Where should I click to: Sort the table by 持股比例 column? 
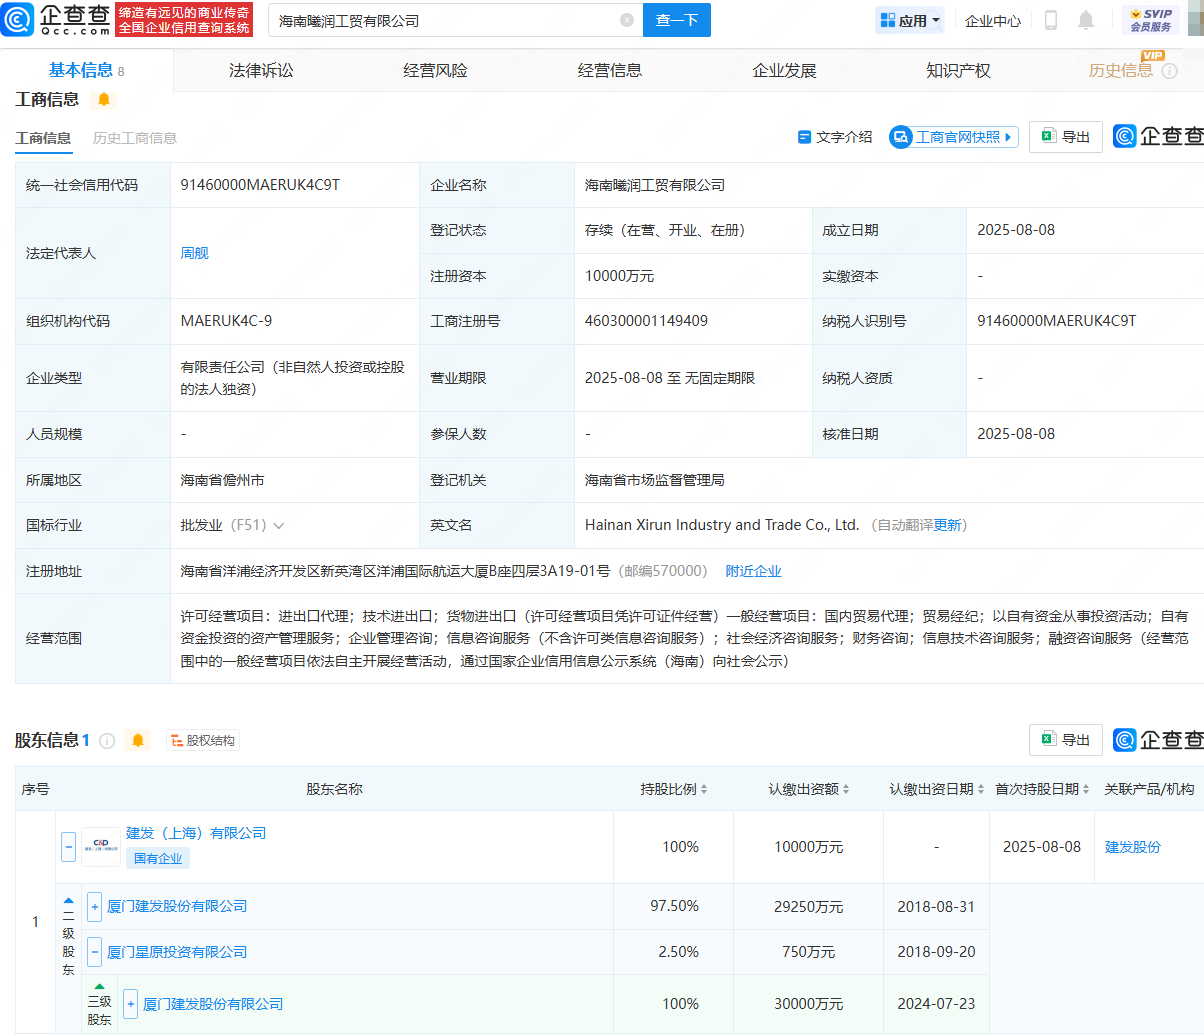click(674, 789)
